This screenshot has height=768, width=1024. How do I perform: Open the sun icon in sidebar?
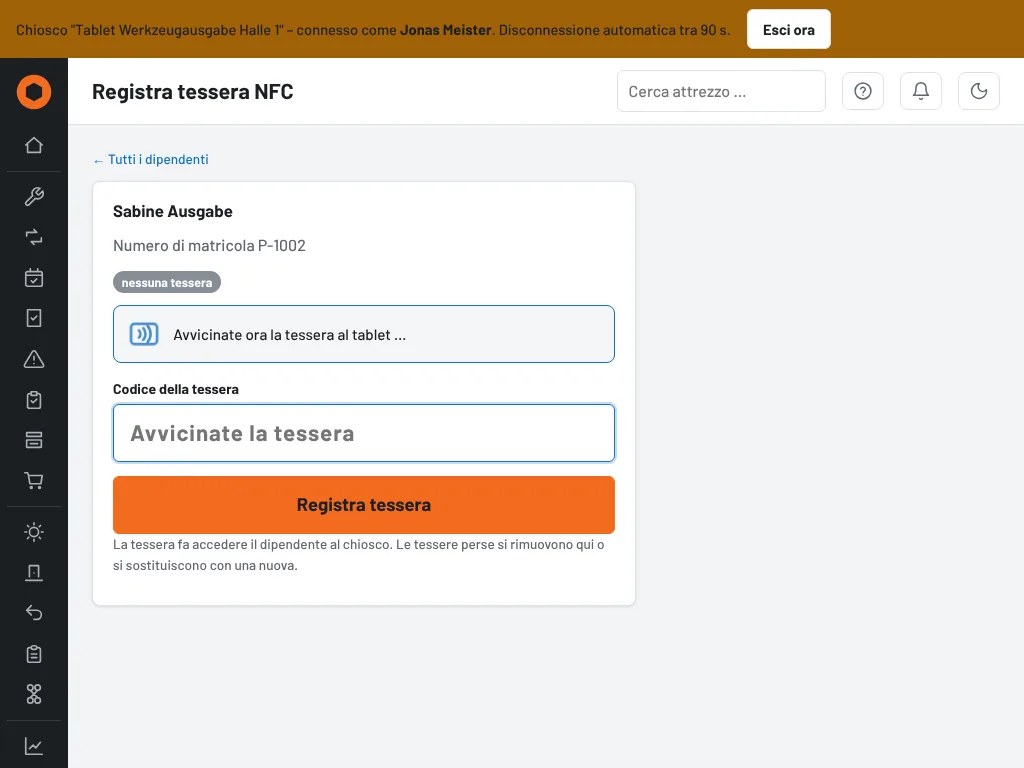coord(34,532)
